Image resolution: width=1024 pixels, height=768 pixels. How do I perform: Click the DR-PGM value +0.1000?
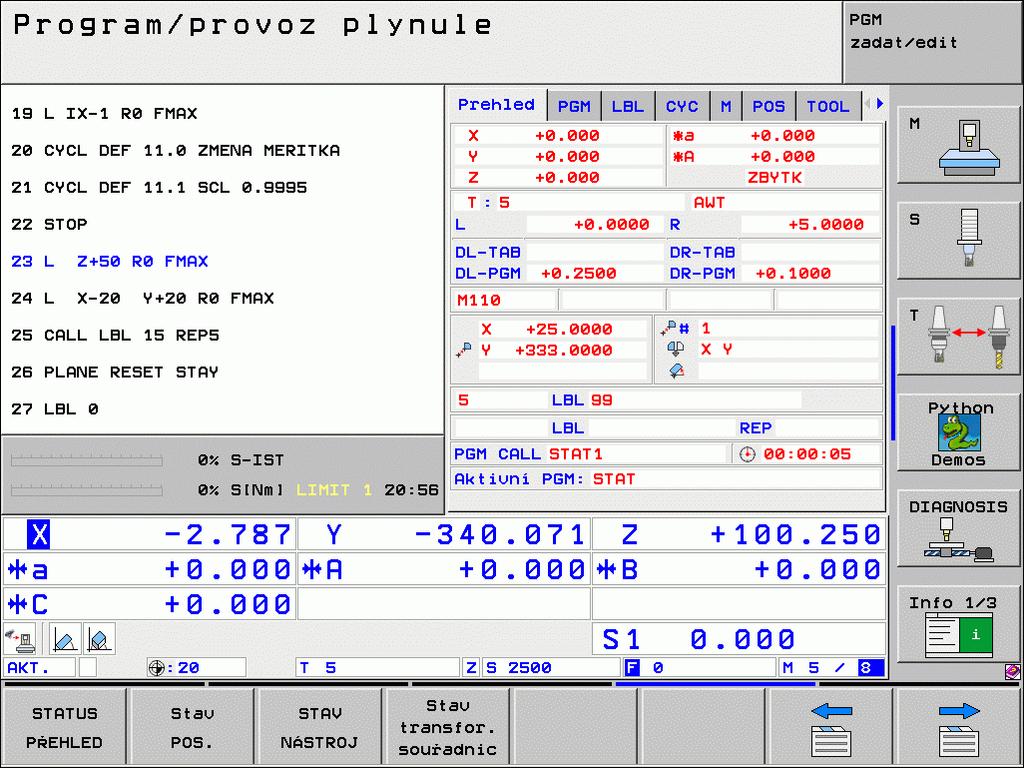tap(793, 274)
